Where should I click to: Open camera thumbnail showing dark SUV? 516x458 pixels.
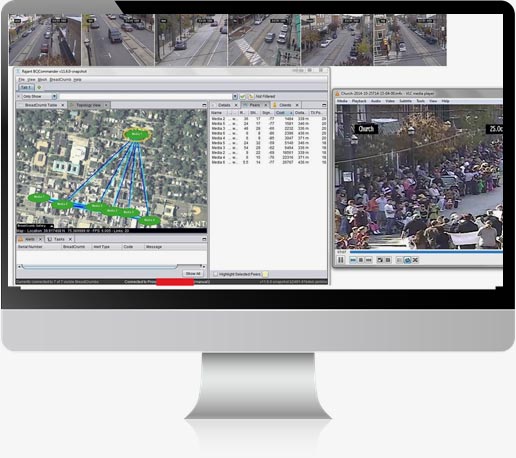pyautogui.click(x=118, y=40)
